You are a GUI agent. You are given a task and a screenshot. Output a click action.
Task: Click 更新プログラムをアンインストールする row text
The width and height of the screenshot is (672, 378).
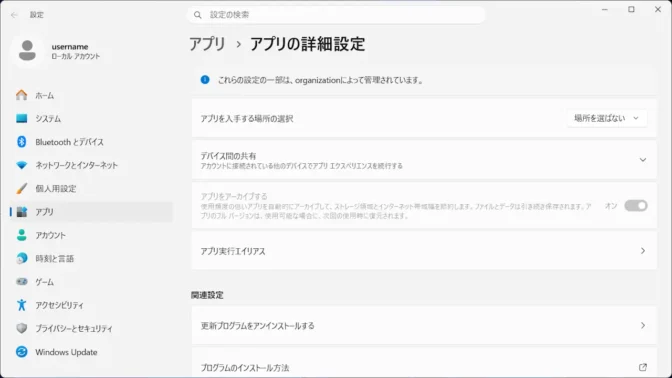pos(257,326)
